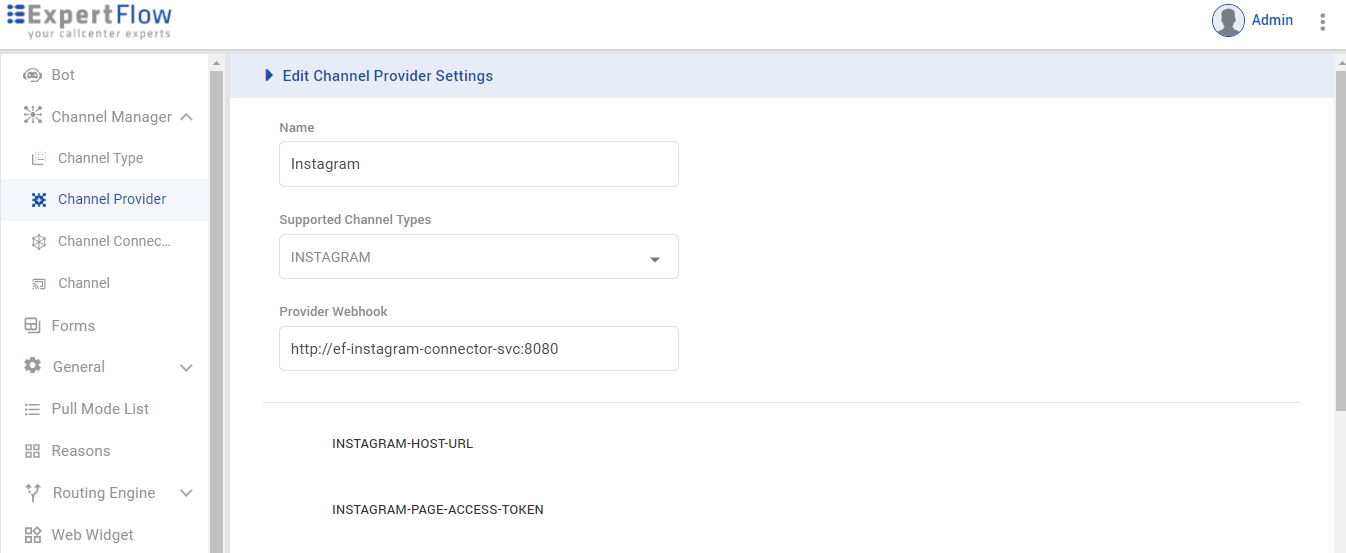Click the Bot icon in sidebar
Image resolution: width=1346 pixels, height=553 pixels.
point(32,75)
